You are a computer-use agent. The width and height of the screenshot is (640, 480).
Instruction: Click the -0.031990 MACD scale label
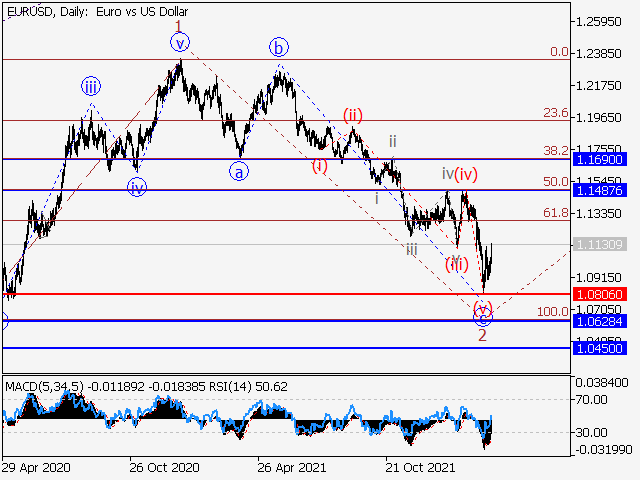pyautogui.click(x=603, y=450)
